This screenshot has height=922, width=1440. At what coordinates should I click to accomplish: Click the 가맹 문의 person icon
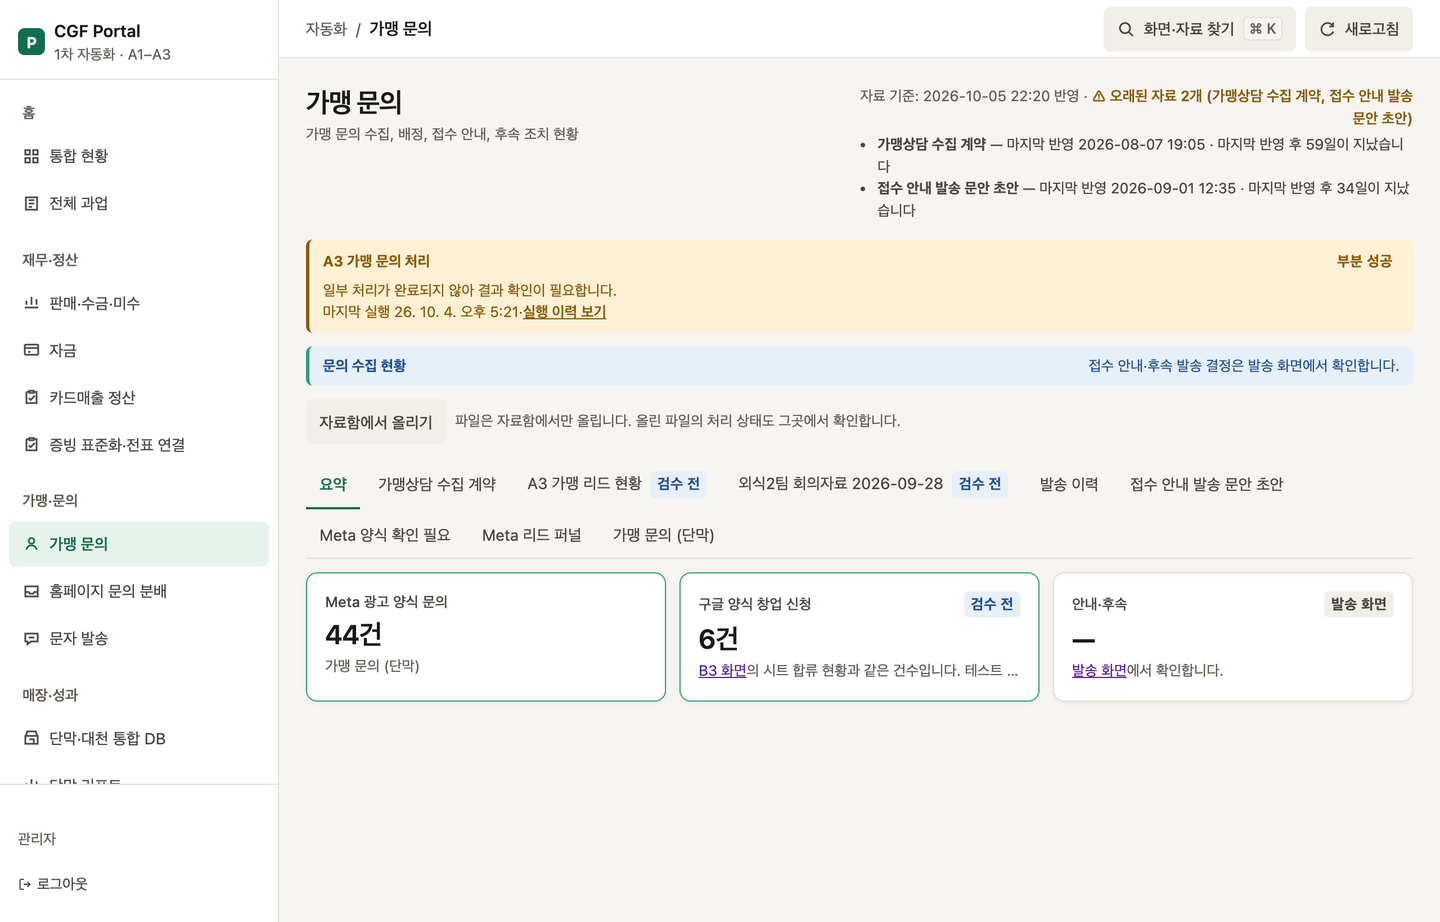[x=31, y=544]
